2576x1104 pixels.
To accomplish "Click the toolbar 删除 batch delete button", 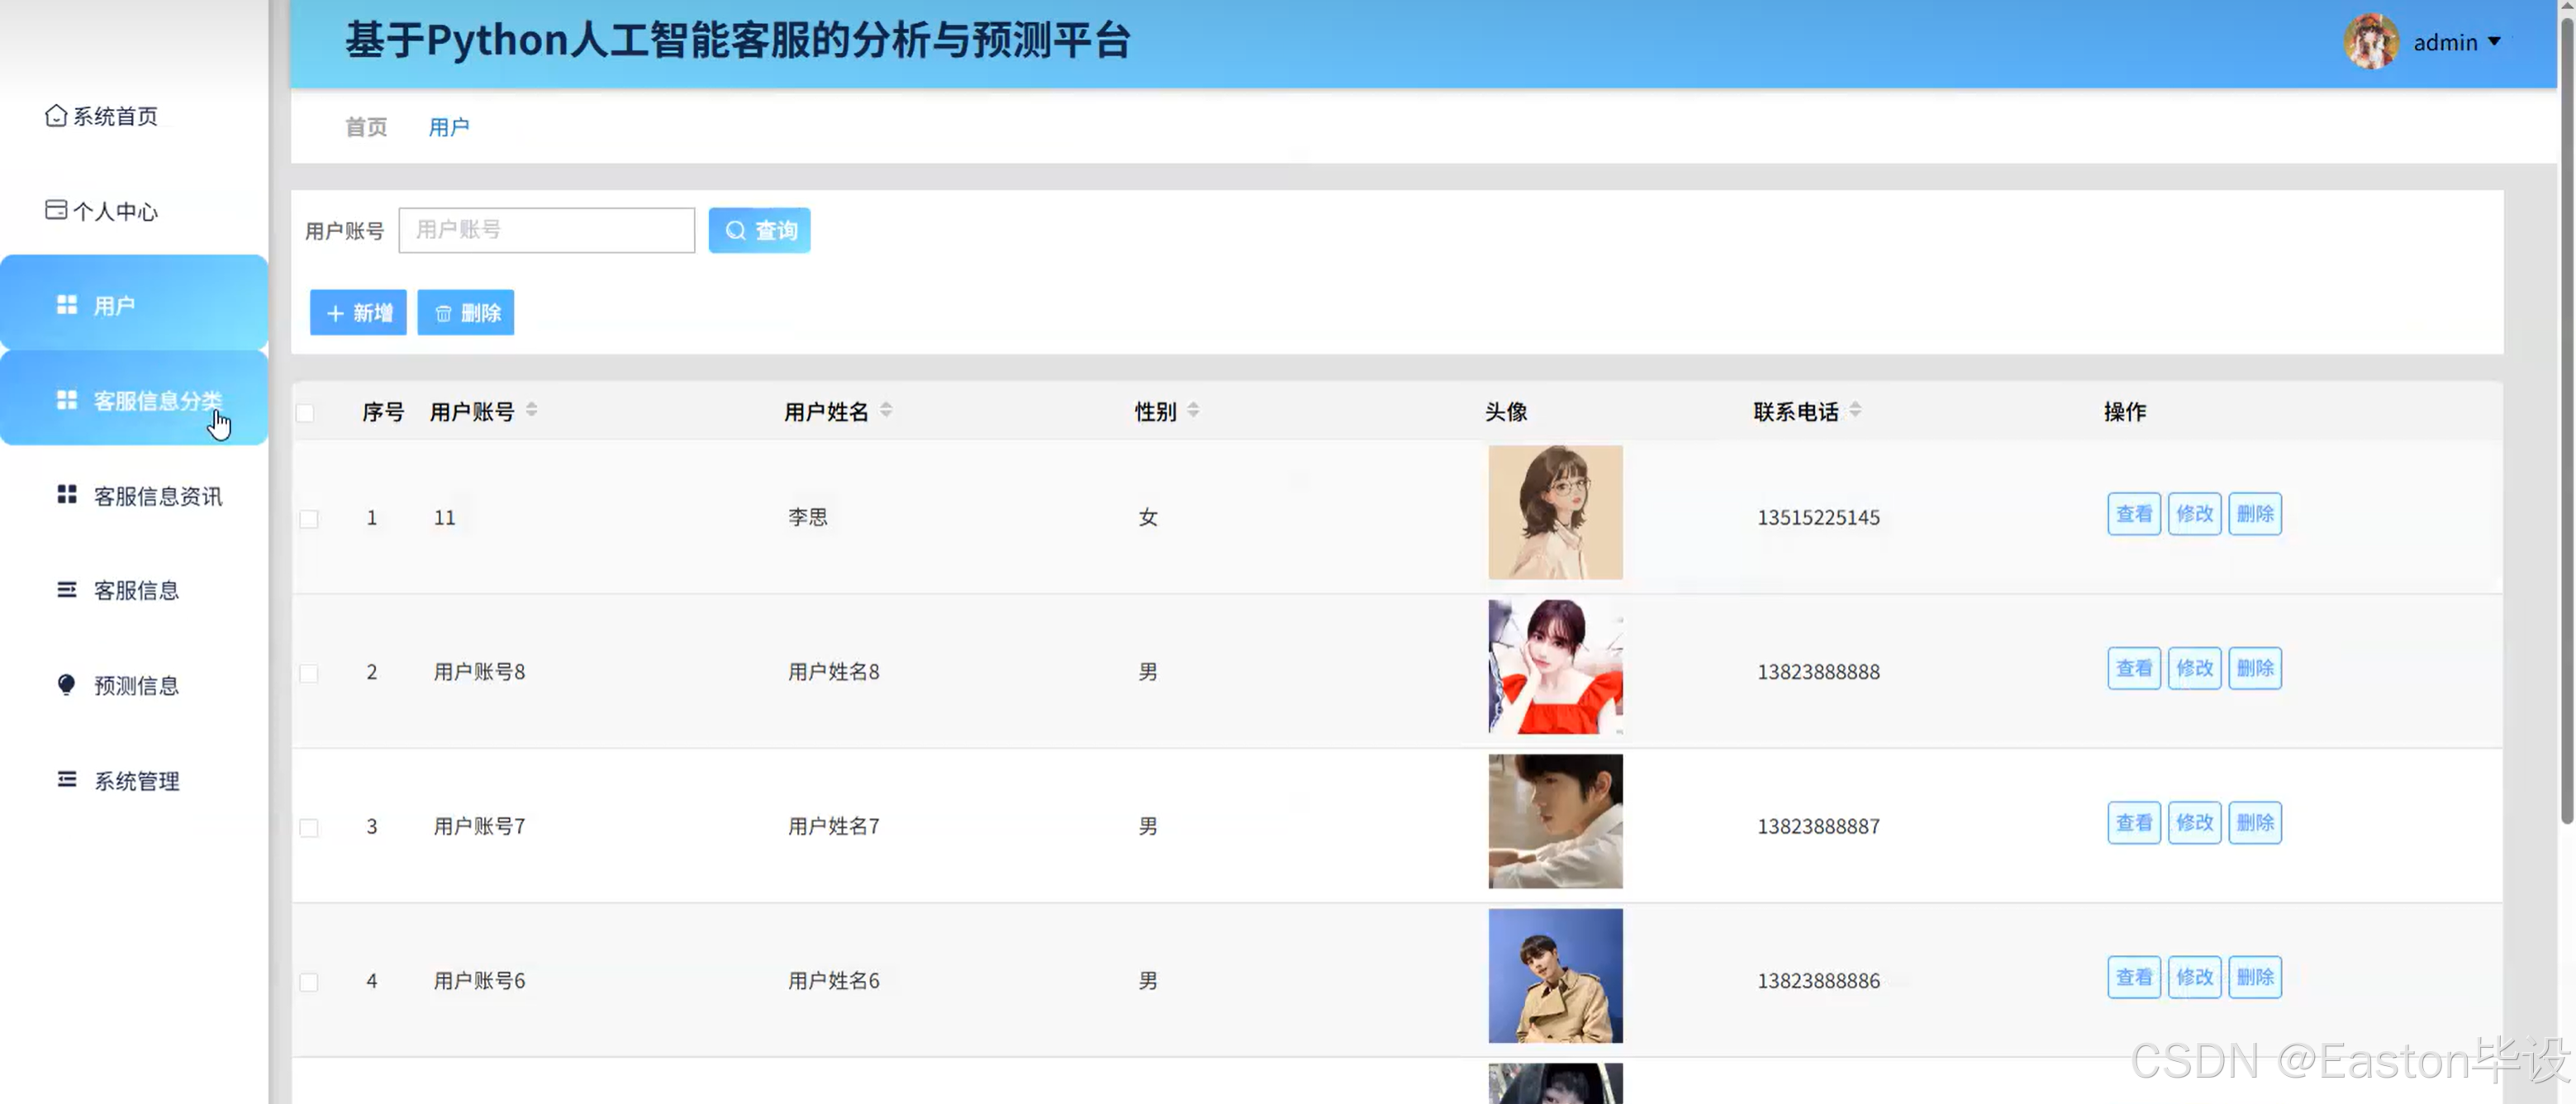I will [466, 312].
